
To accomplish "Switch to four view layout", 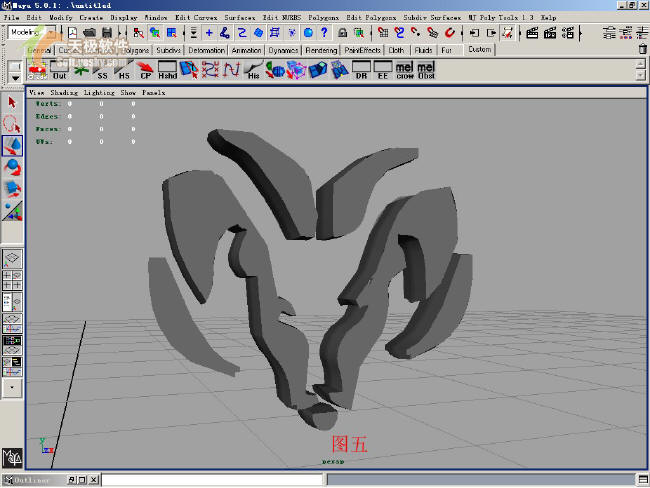I will click(12, 280).
